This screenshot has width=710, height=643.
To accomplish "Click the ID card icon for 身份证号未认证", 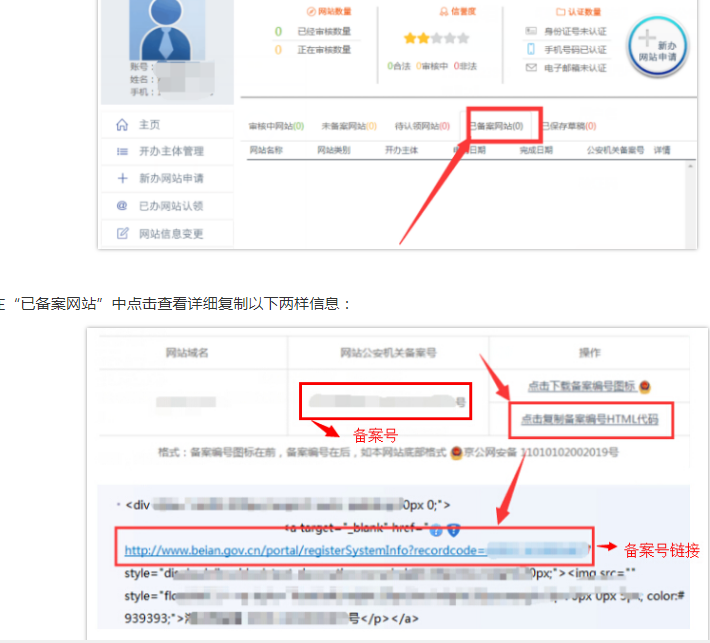I will [x=531, y=31].
